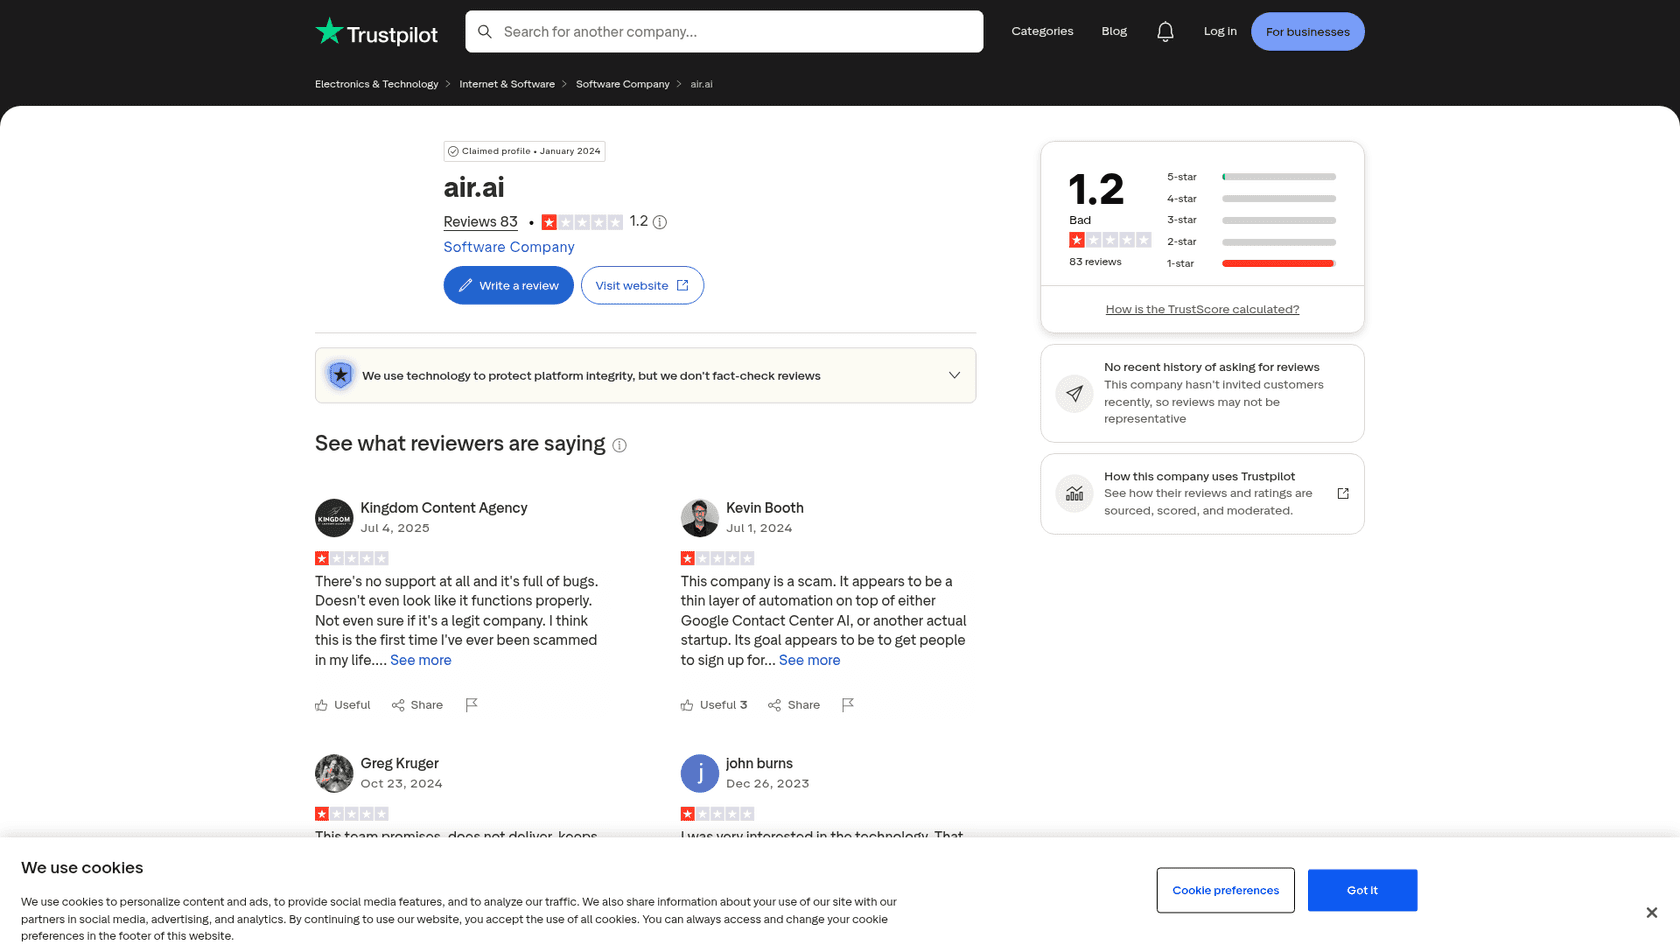Click the bar chart icon in company usage card
This screenshot has width=1680, height=945.
pos(1074,494)
